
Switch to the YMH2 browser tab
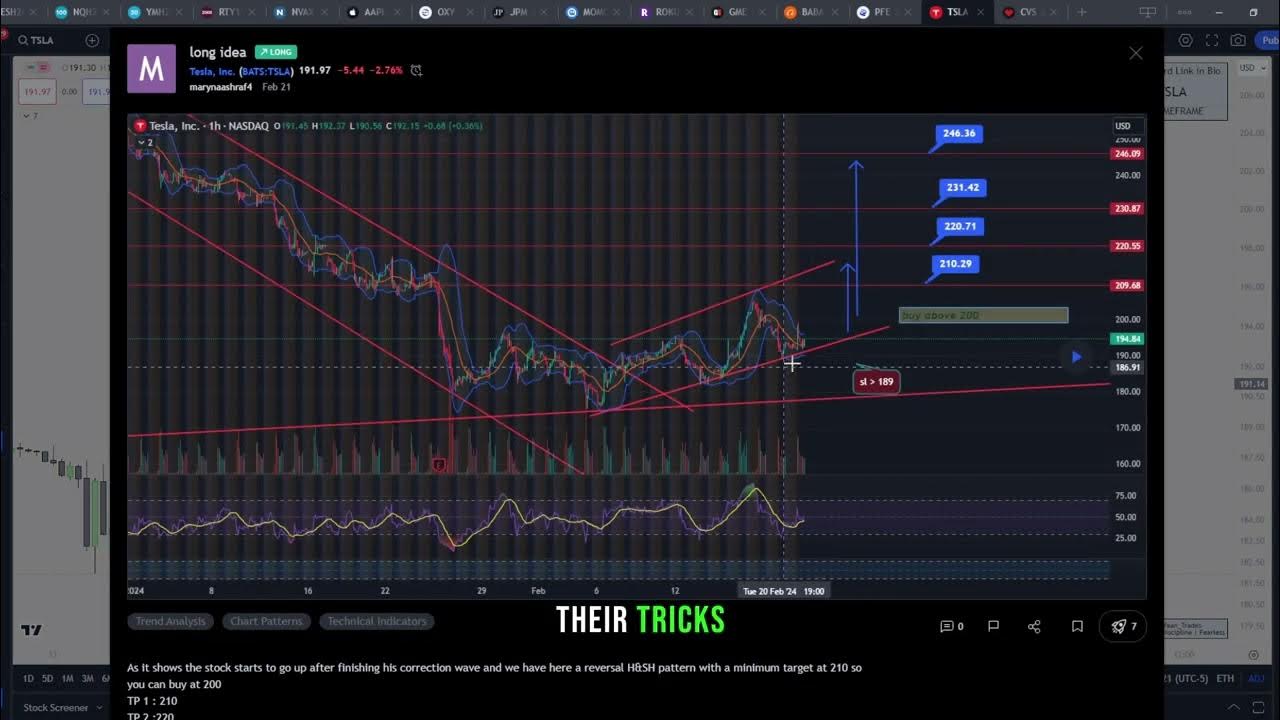[x=157, y=12]
